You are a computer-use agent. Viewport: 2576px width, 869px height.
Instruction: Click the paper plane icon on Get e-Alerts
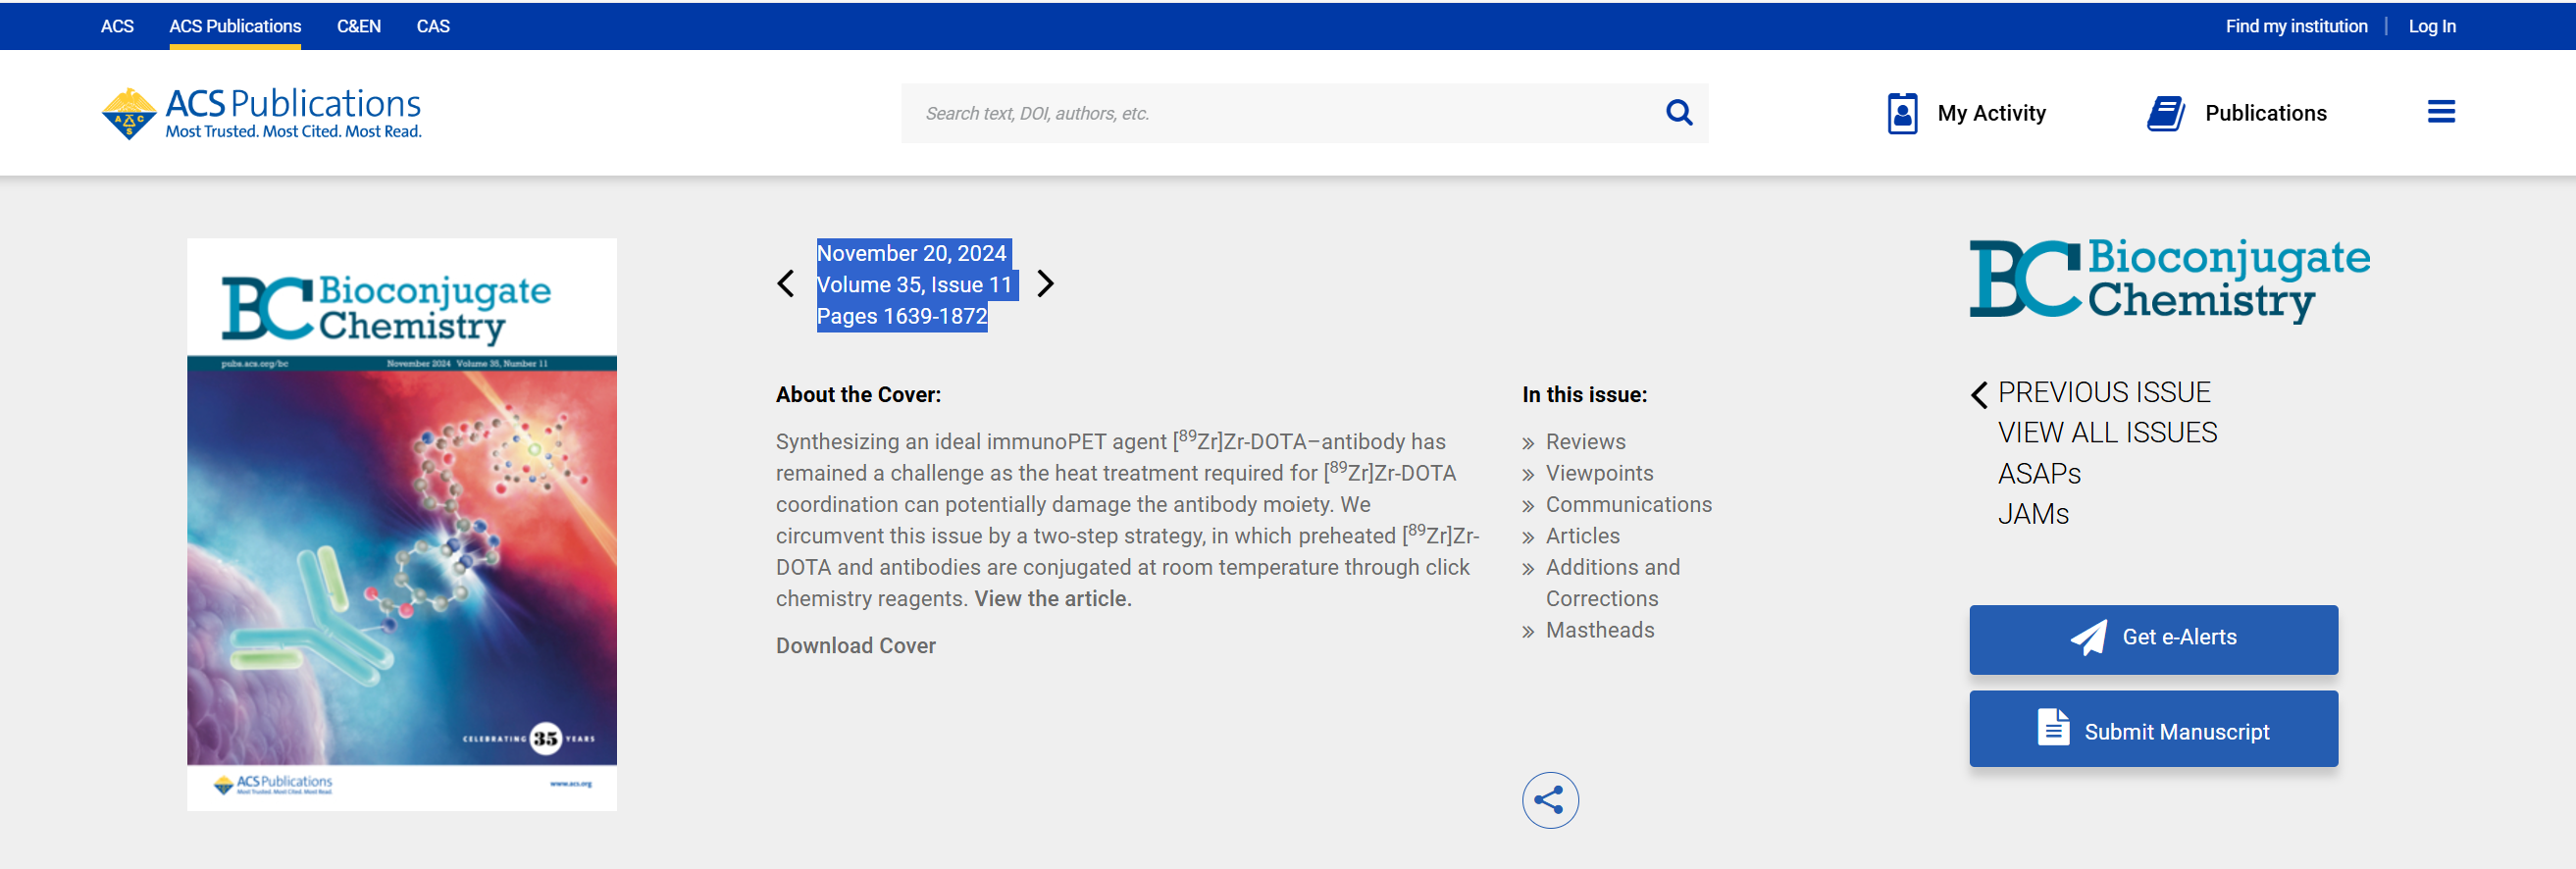pyautogui.click(x=2088, y=637)
